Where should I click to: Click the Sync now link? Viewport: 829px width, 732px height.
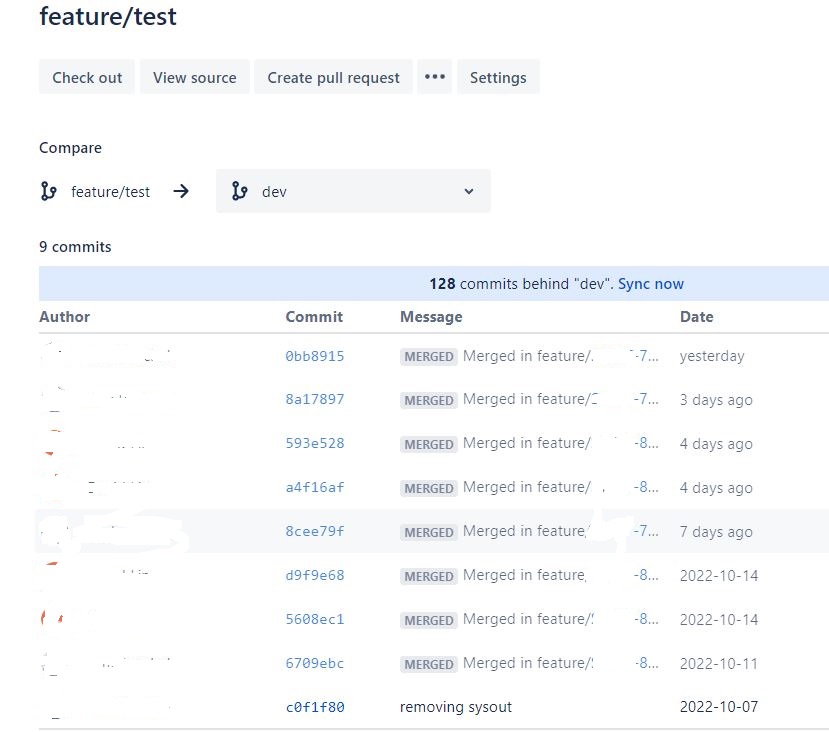(x=651, y=283)
